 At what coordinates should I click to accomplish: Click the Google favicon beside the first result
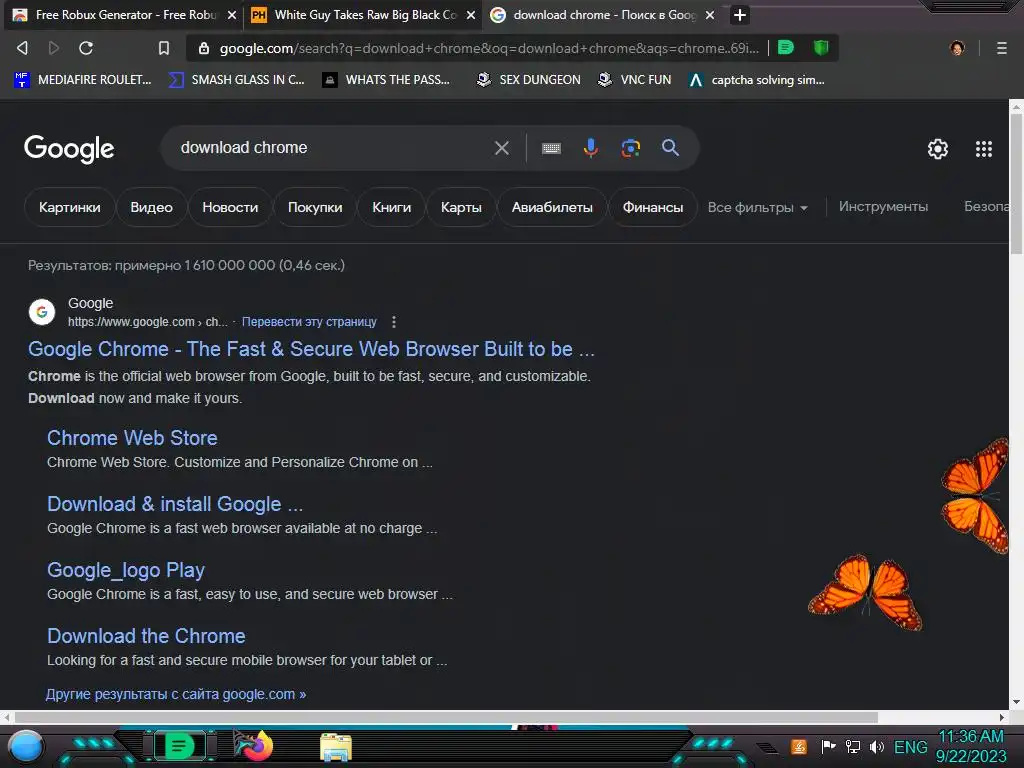42,312
